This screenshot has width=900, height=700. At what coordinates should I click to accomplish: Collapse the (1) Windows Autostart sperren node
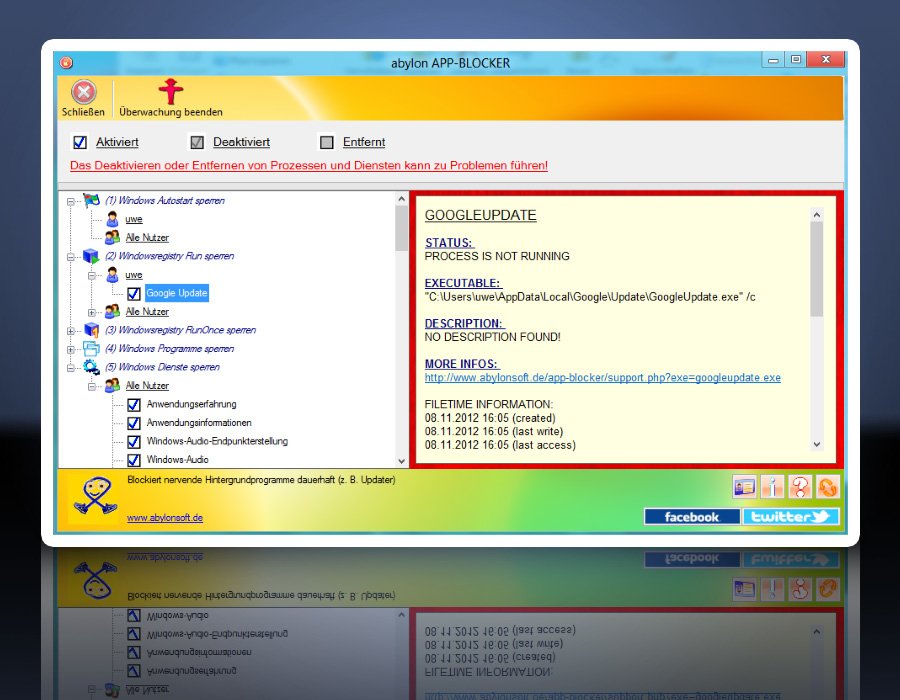point(71,201)
